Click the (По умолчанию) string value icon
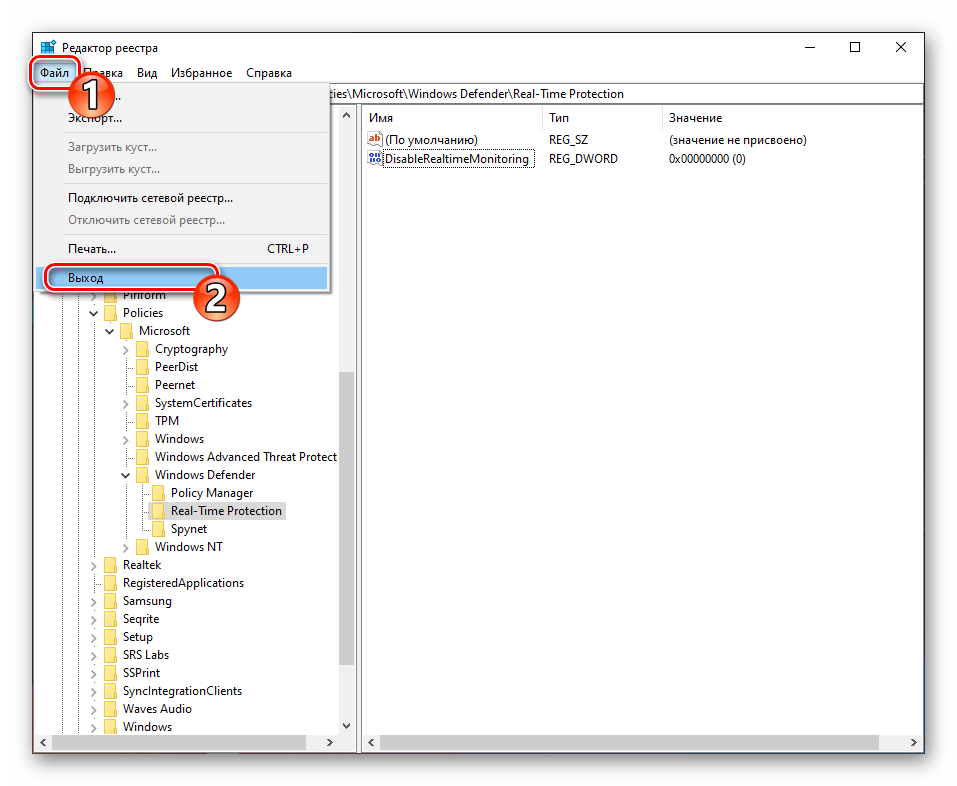 click(x=374, y=139)
